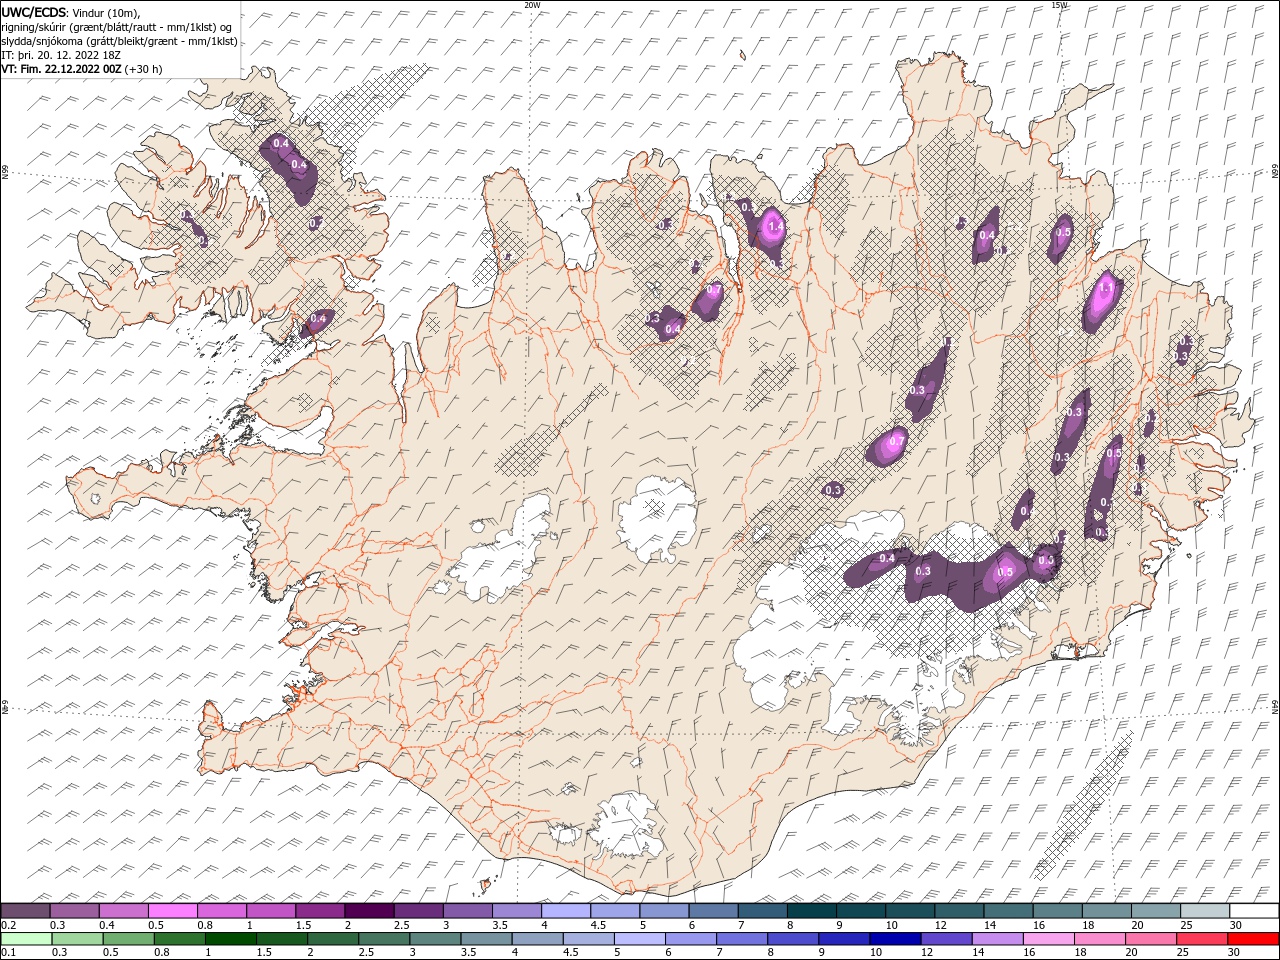Viewport: 1280px width, 960px height.
Task: Pick the darkest purple swatch labeled 2, top row
Action: point(369,911)
